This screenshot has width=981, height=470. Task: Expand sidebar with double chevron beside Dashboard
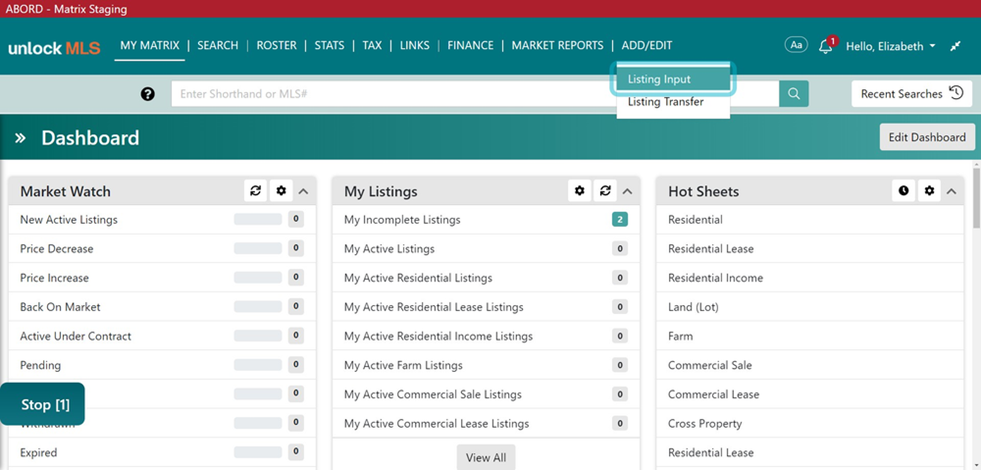(20, 138)
